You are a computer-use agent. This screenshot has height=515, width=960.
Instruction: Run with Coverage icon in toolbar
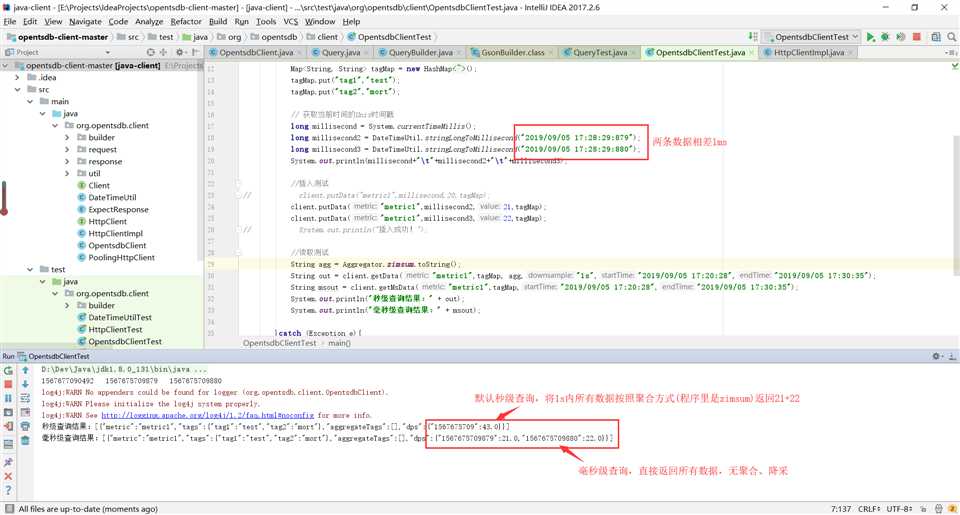(x=901, y=37)
